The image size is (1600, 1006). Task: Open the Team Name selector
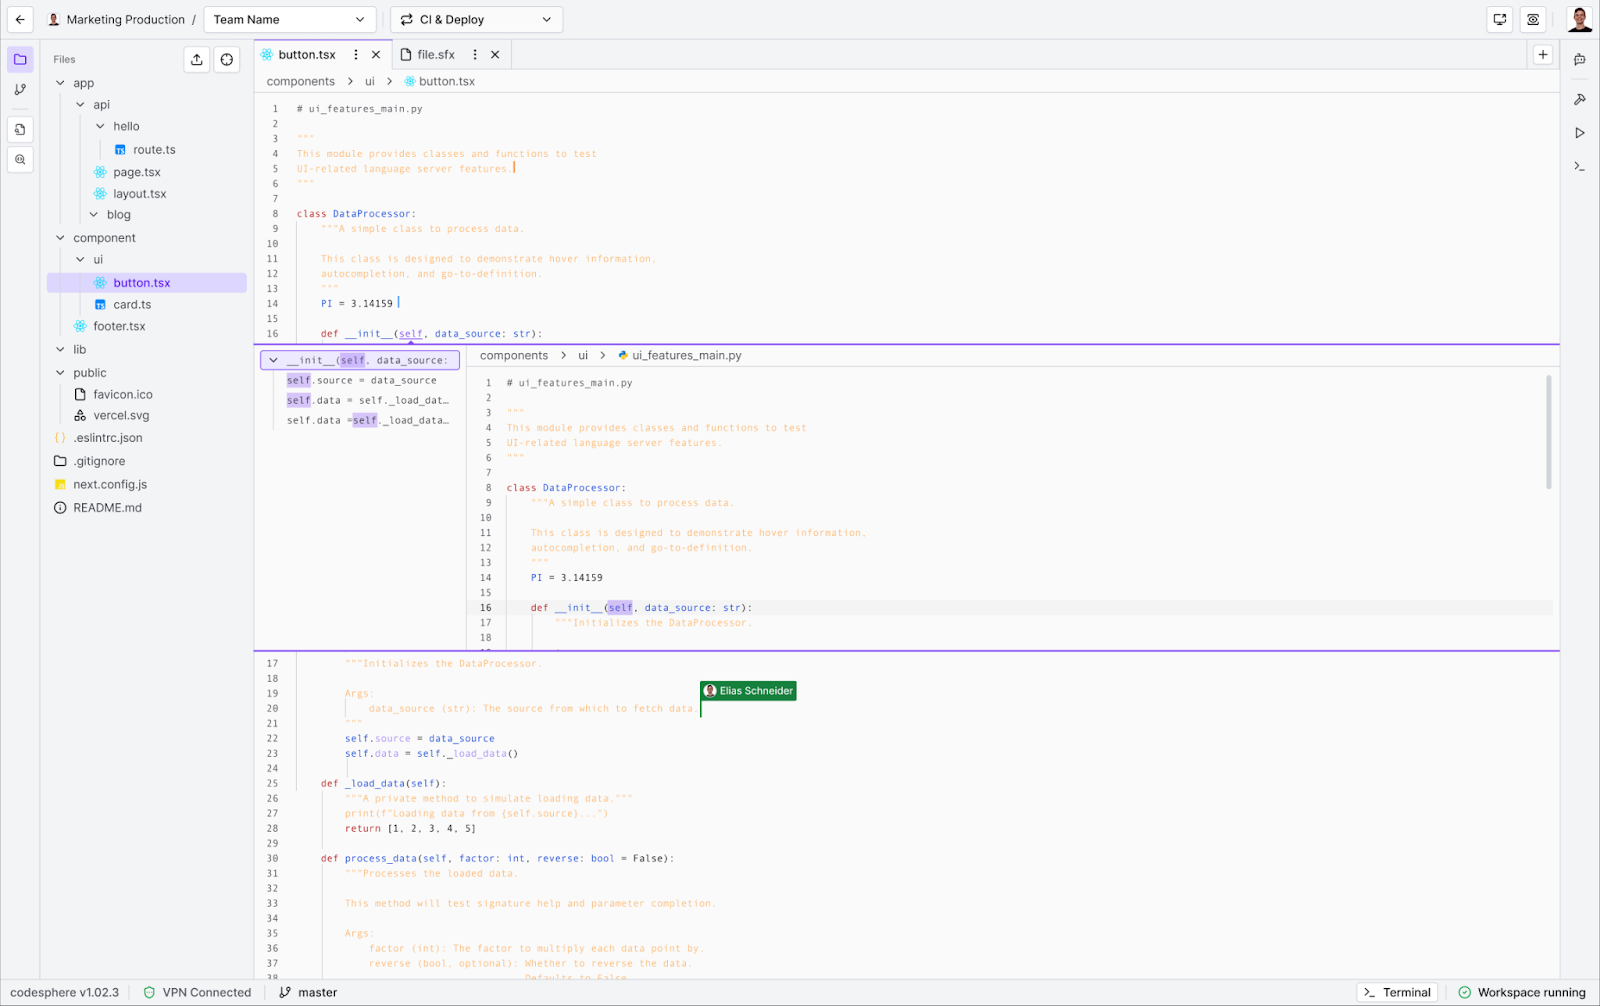pyautogui.click(x=289, y=19)
